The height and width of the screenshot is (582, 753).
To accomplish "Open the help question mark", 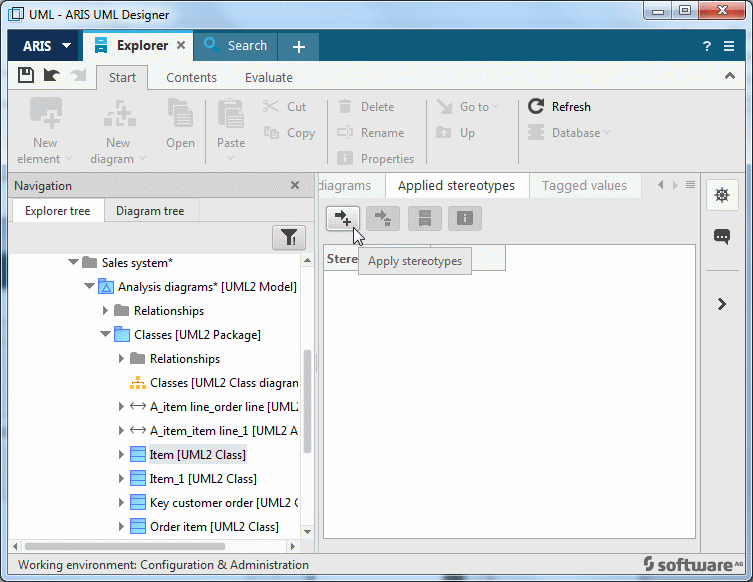I will [706, 46].
